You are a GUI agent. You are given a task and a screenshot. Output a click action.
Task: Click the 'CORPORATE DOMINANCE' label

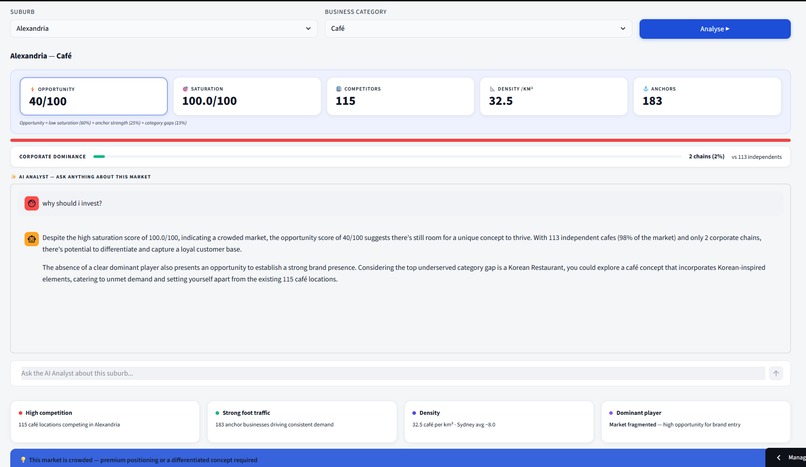coord(52,156)
